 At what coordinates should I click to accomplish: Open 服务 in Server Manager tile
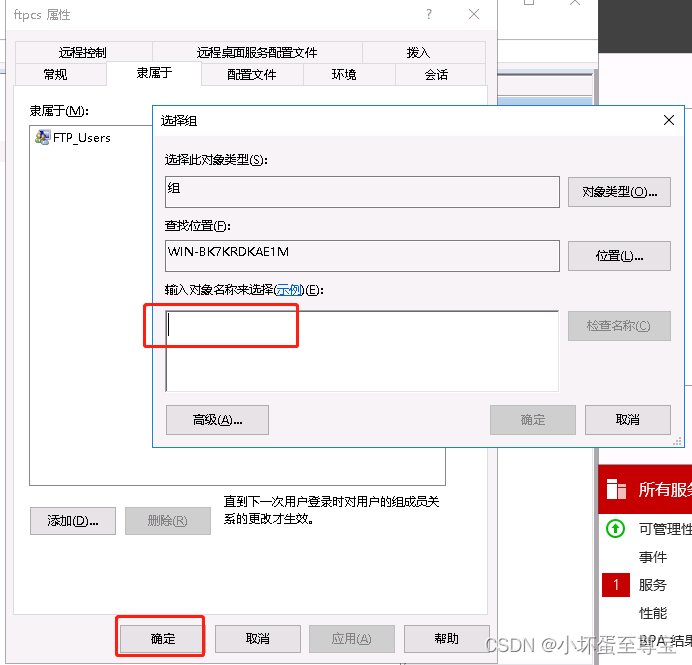pos(653,585)
